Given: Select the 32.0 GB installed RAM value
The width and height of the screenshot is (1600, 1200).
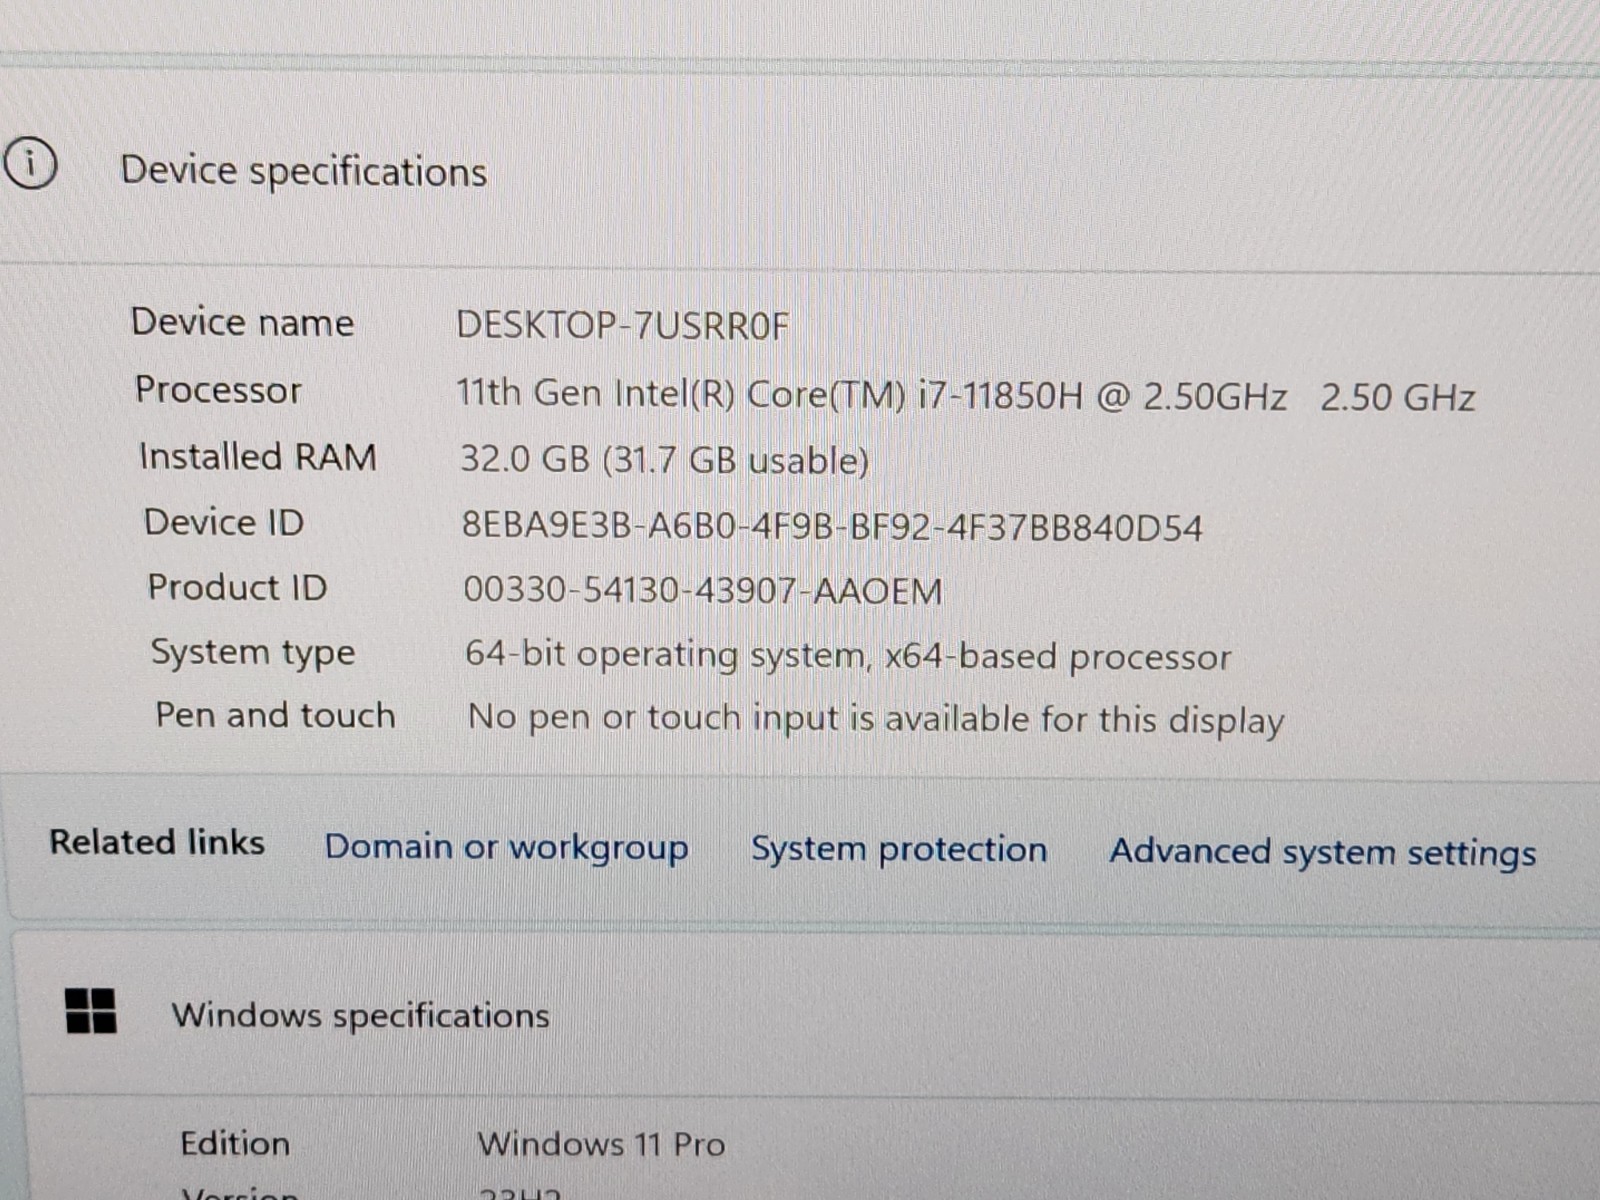Looking at the screenshot, I should pyautogui.click(x=664, y=460).
